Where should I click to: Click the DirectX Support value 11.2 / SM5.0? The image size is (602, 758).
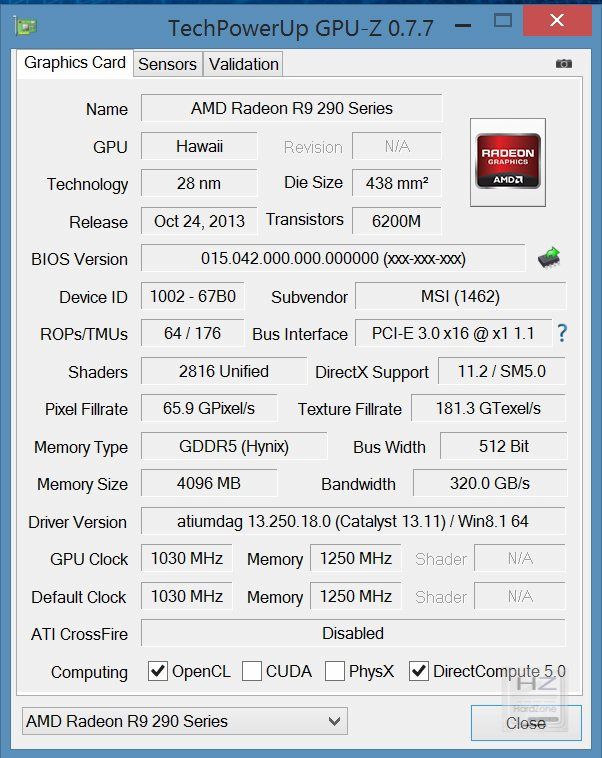tap(502, 371)
